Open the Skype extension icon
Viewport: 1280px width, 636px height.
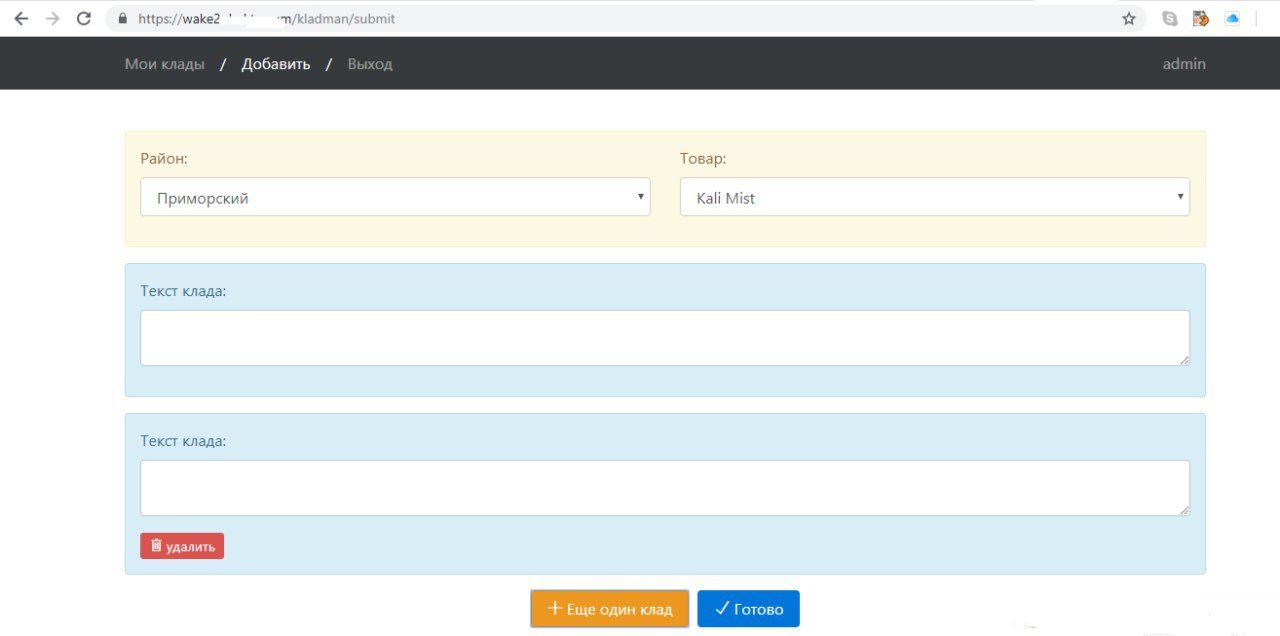[1169, 18]
